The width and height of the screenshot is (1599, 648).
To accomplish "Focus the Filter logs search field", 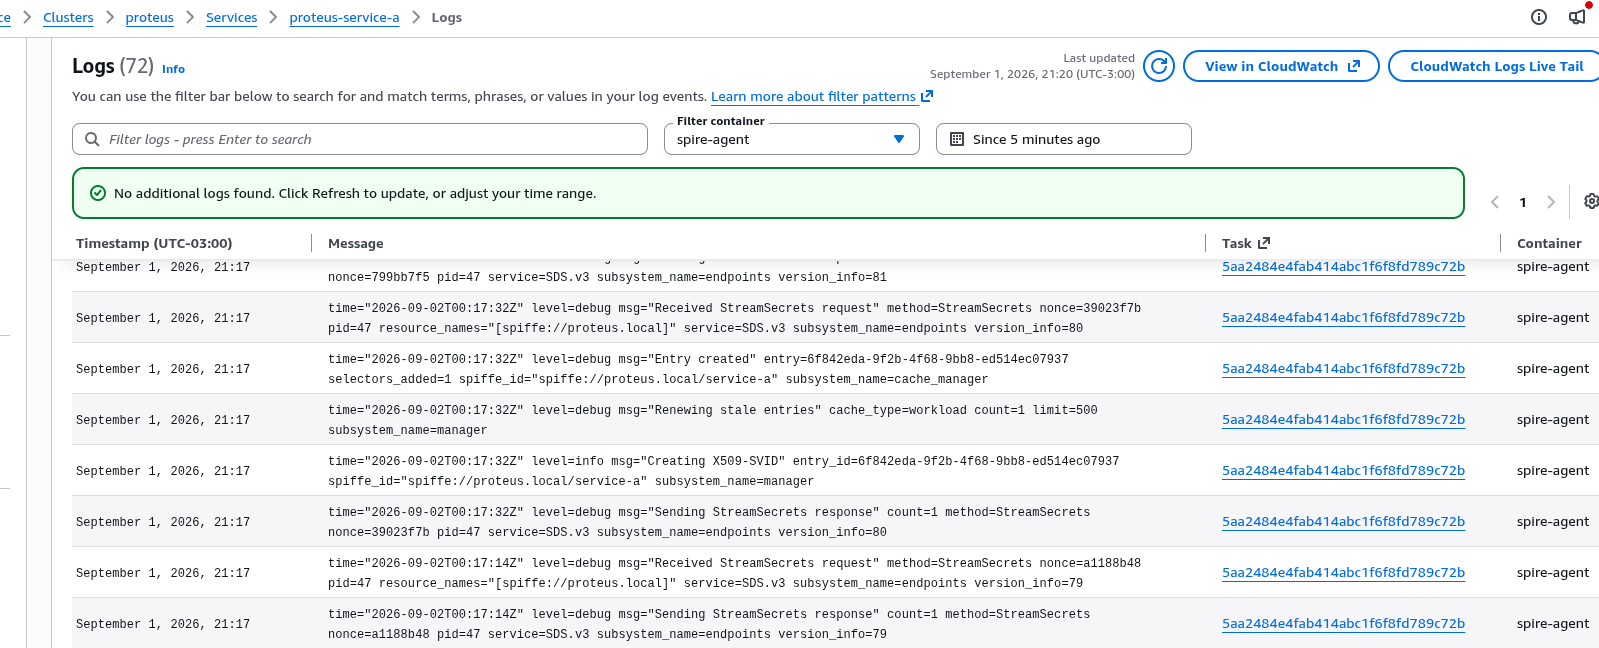I will pyautogui.click(x=360, y=139).
